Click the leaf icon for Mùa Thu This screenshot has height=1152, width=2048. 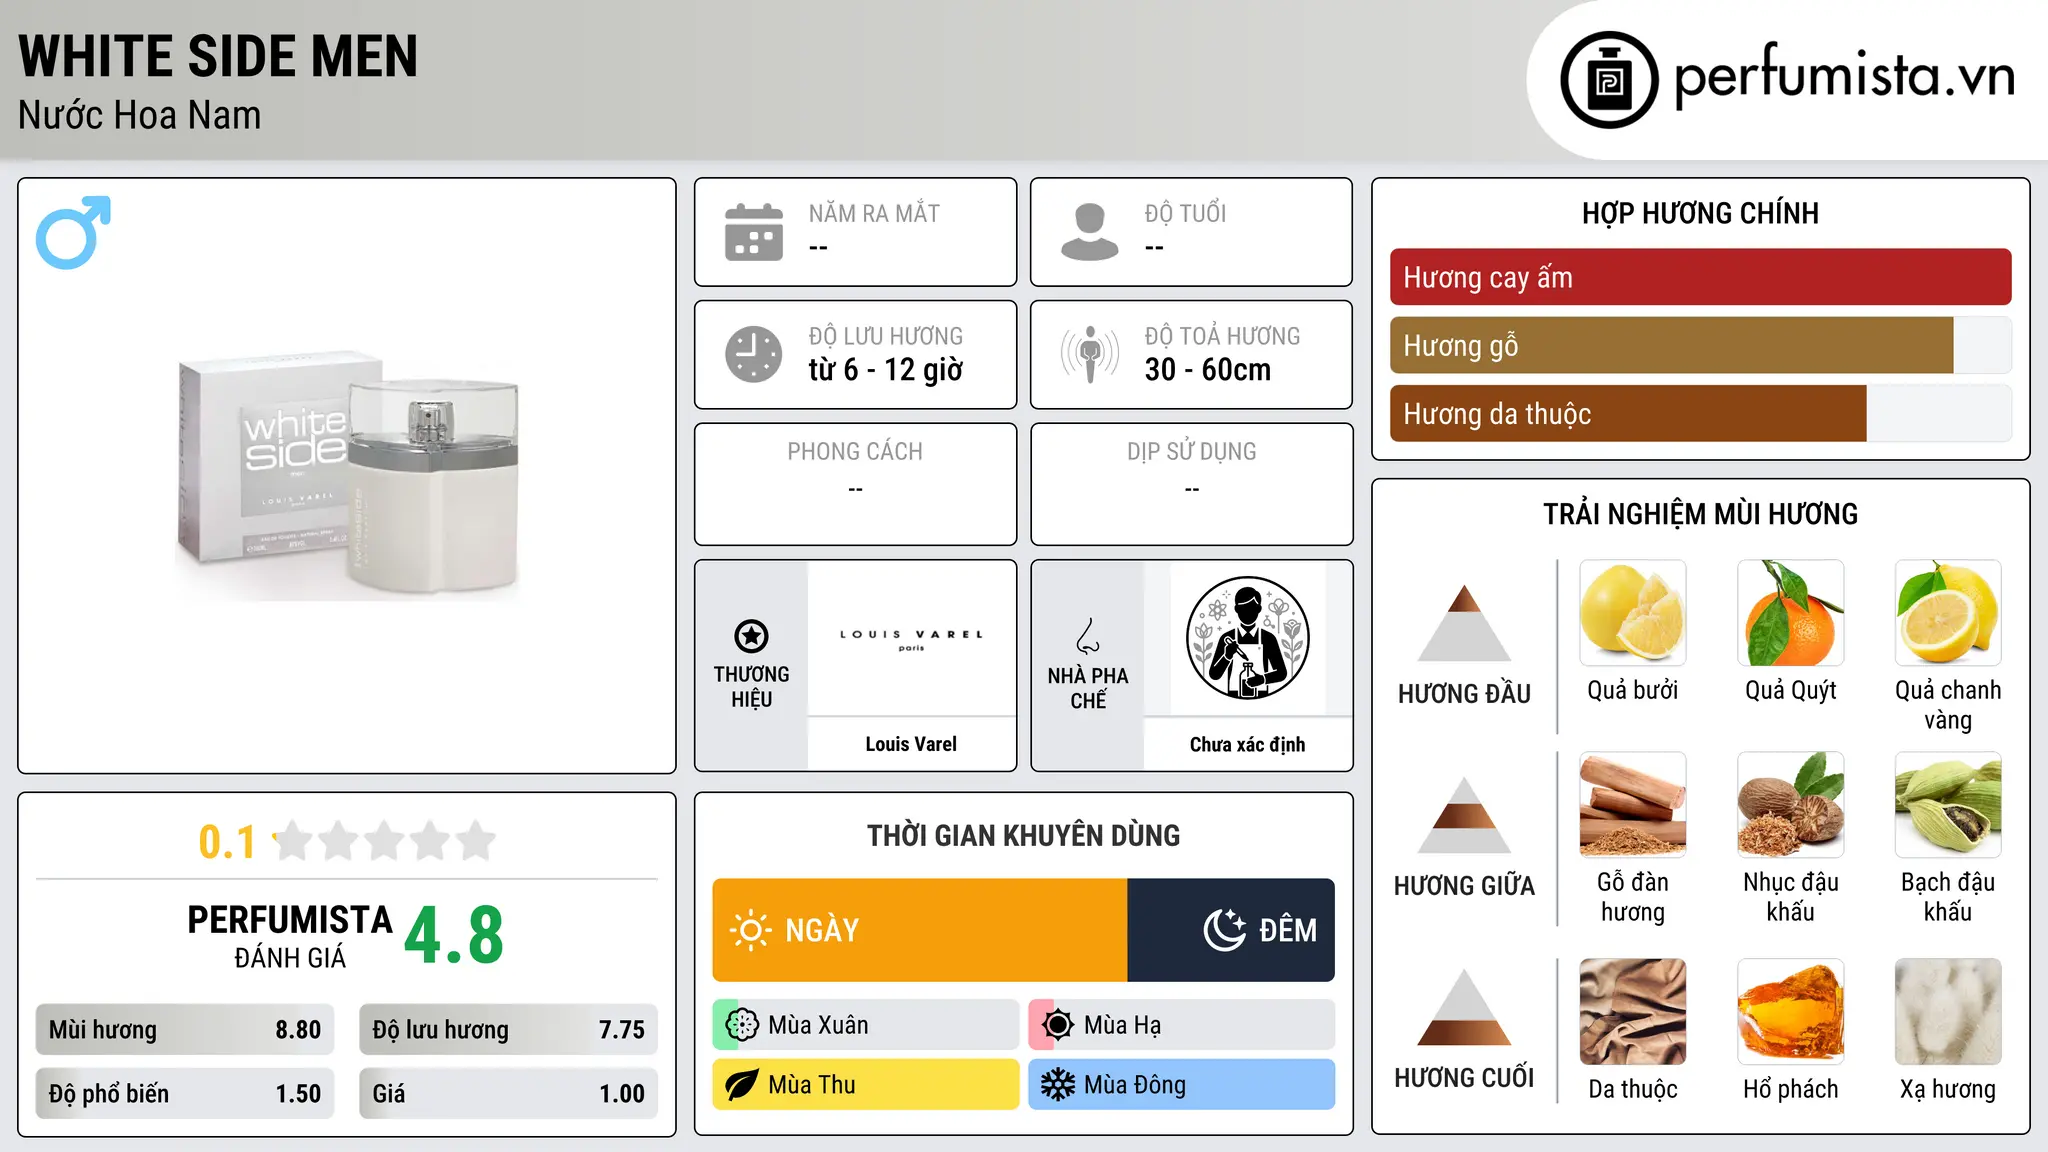pos(742,1085)
